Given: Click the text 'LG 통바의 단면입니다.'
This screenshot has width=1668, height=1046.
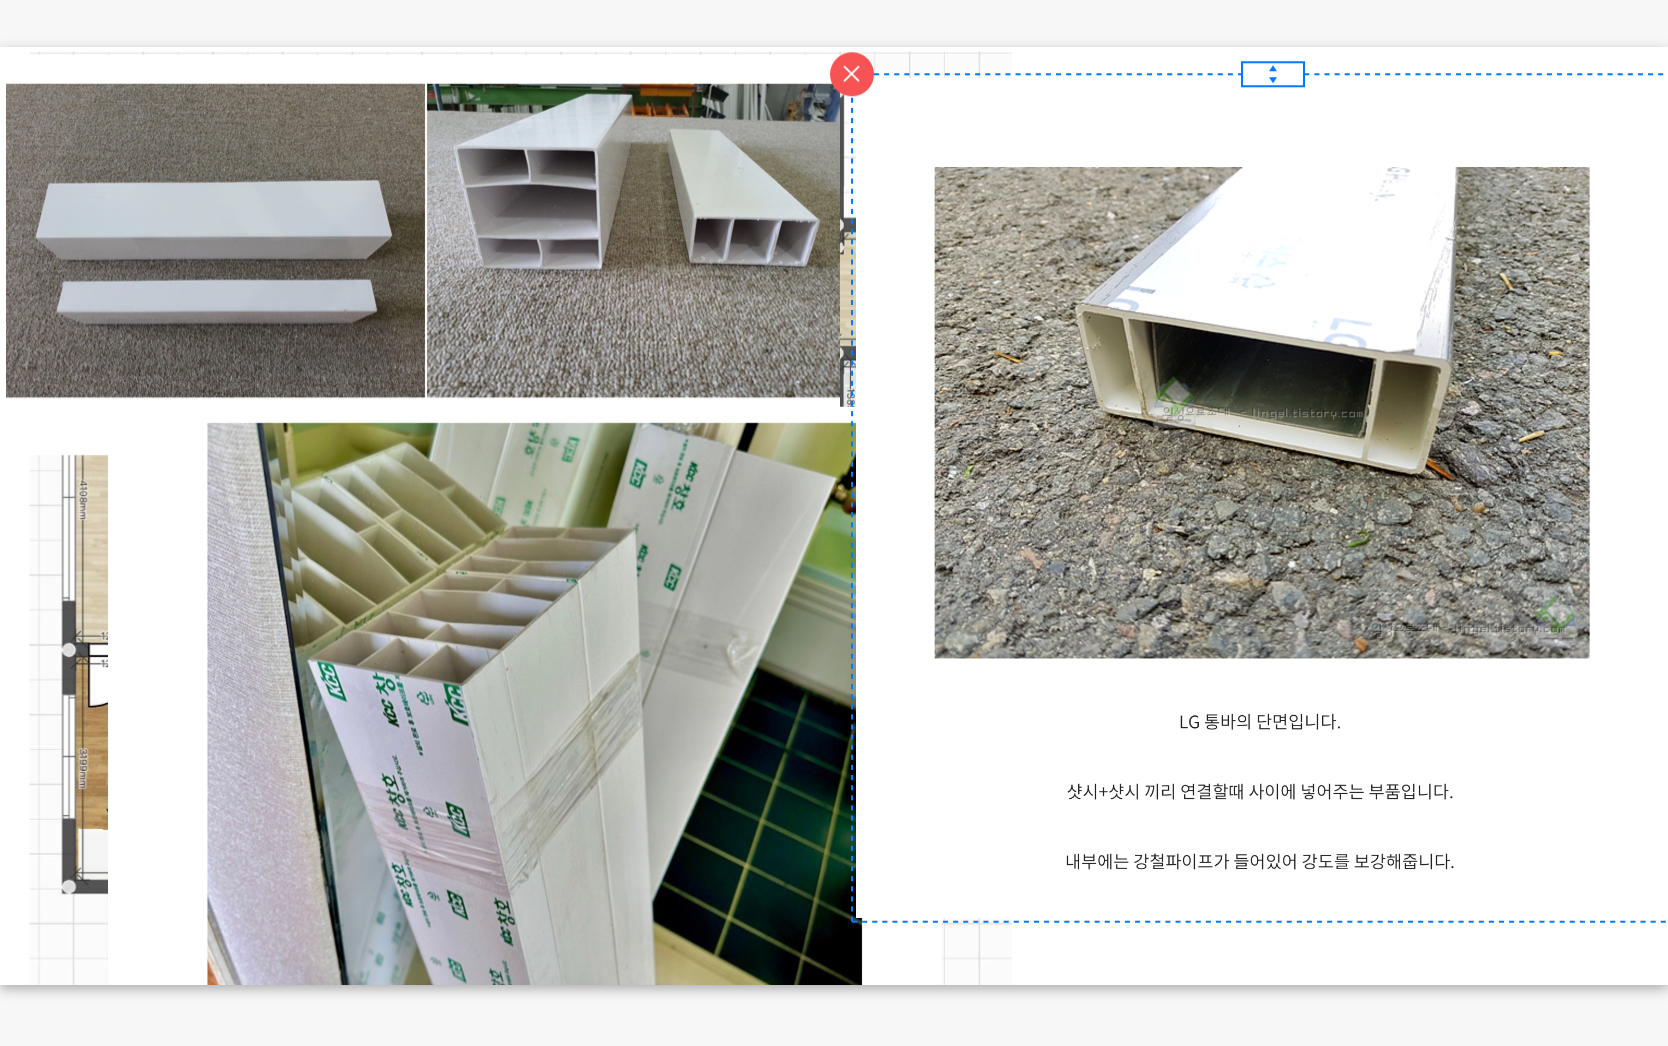Looking at the screenshot, I should click(x=1259, y=722).
